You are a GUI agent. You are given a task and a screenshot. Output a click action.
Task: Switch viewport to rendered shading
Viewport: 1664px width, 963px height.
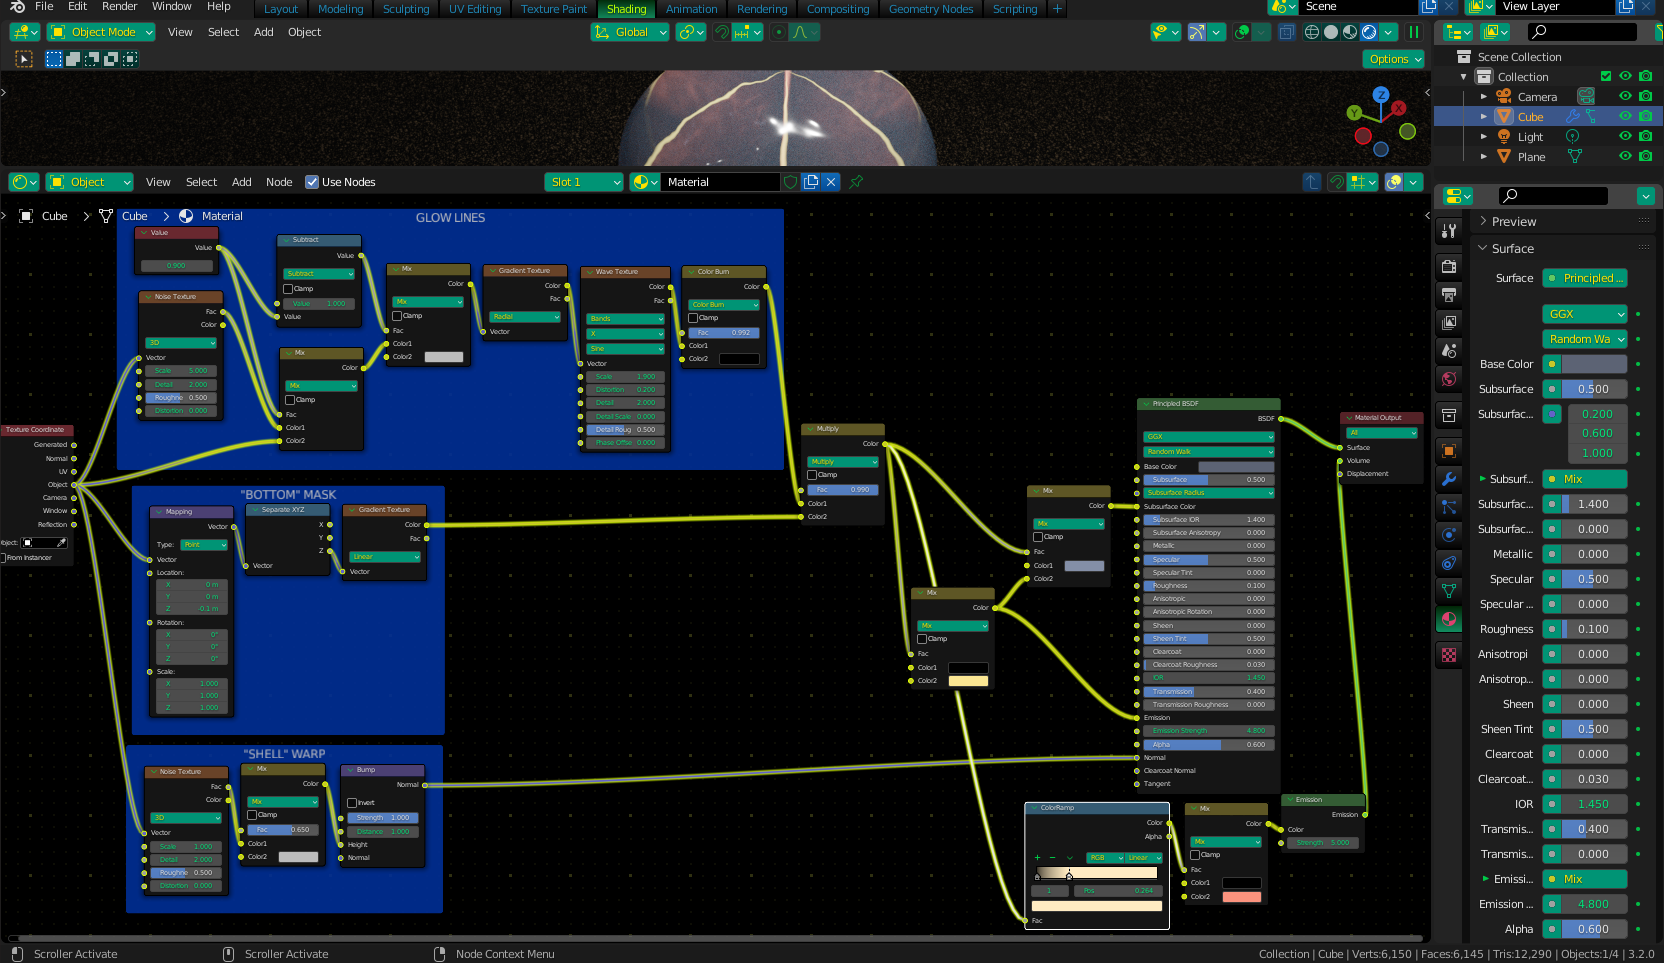tap(1369, 32)
